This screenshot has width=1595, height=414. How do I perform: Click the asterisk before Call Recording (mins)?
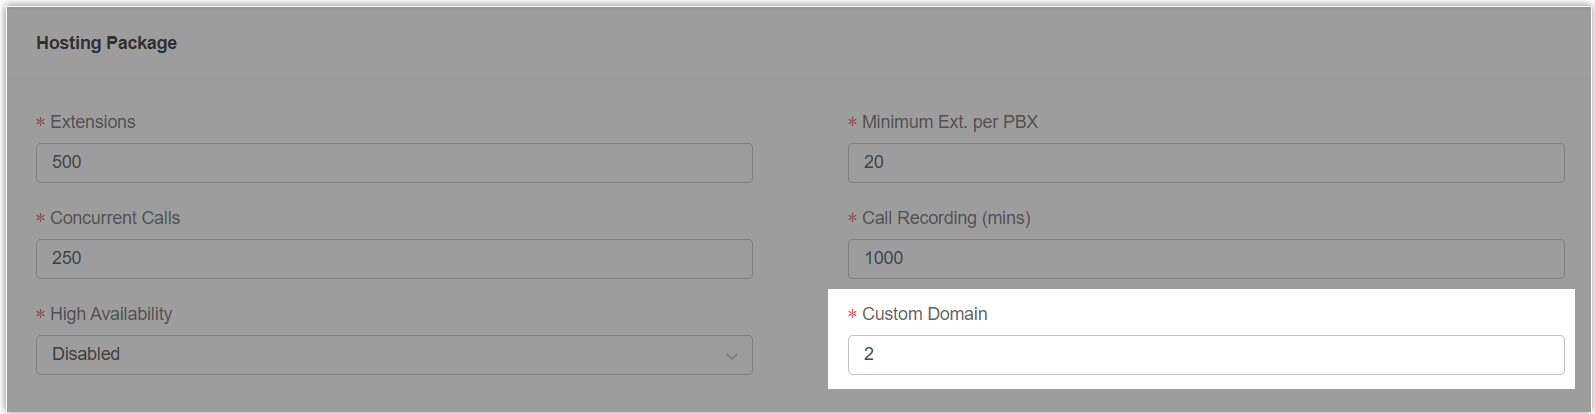click(853, 219)
